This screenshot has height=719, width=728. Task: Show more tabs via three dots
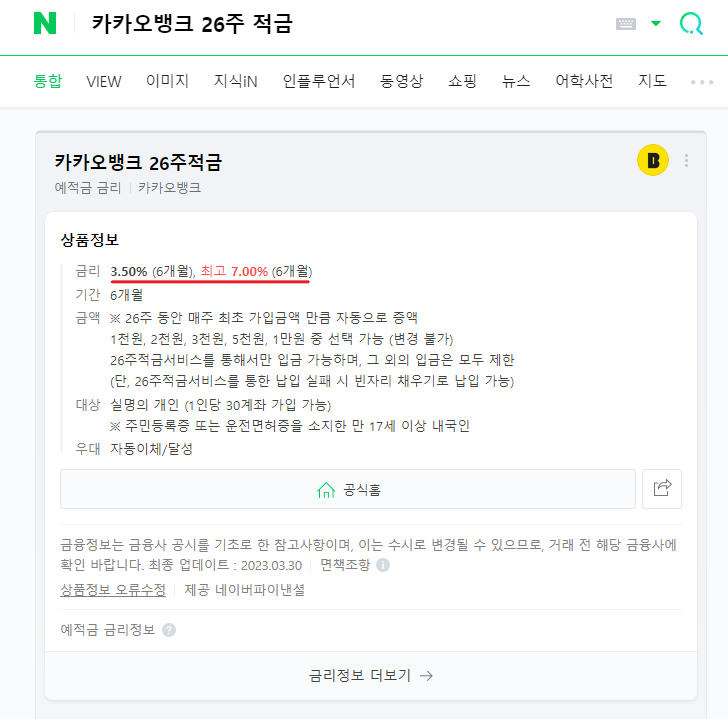(702, 82)
